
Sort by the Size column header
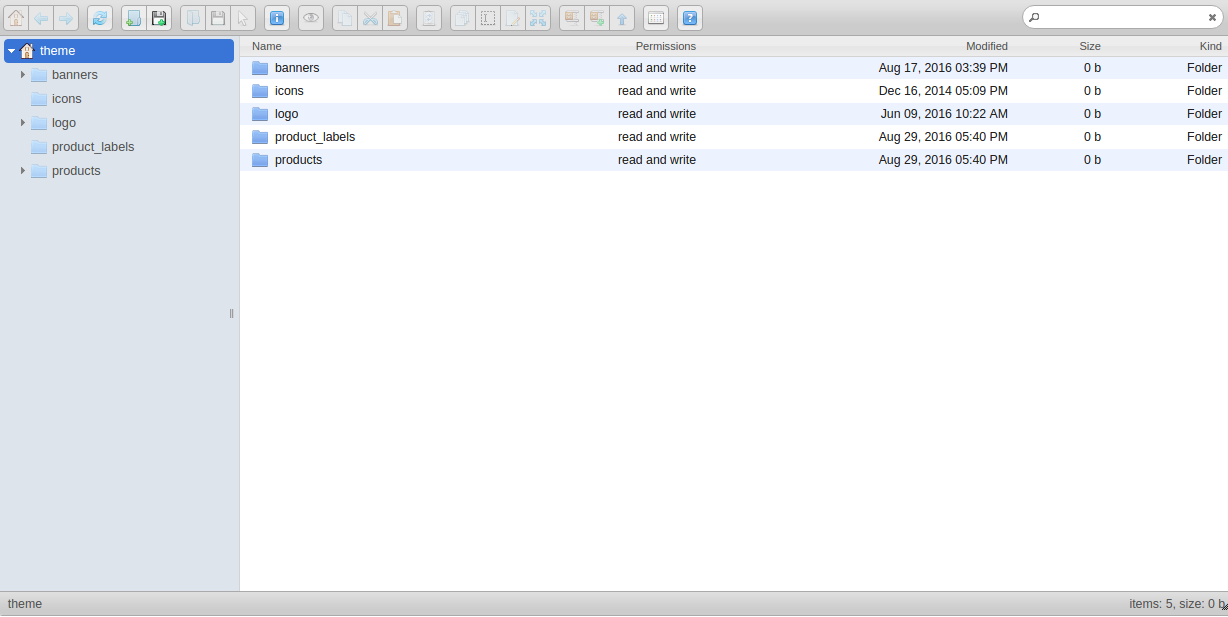[1090, 46]
